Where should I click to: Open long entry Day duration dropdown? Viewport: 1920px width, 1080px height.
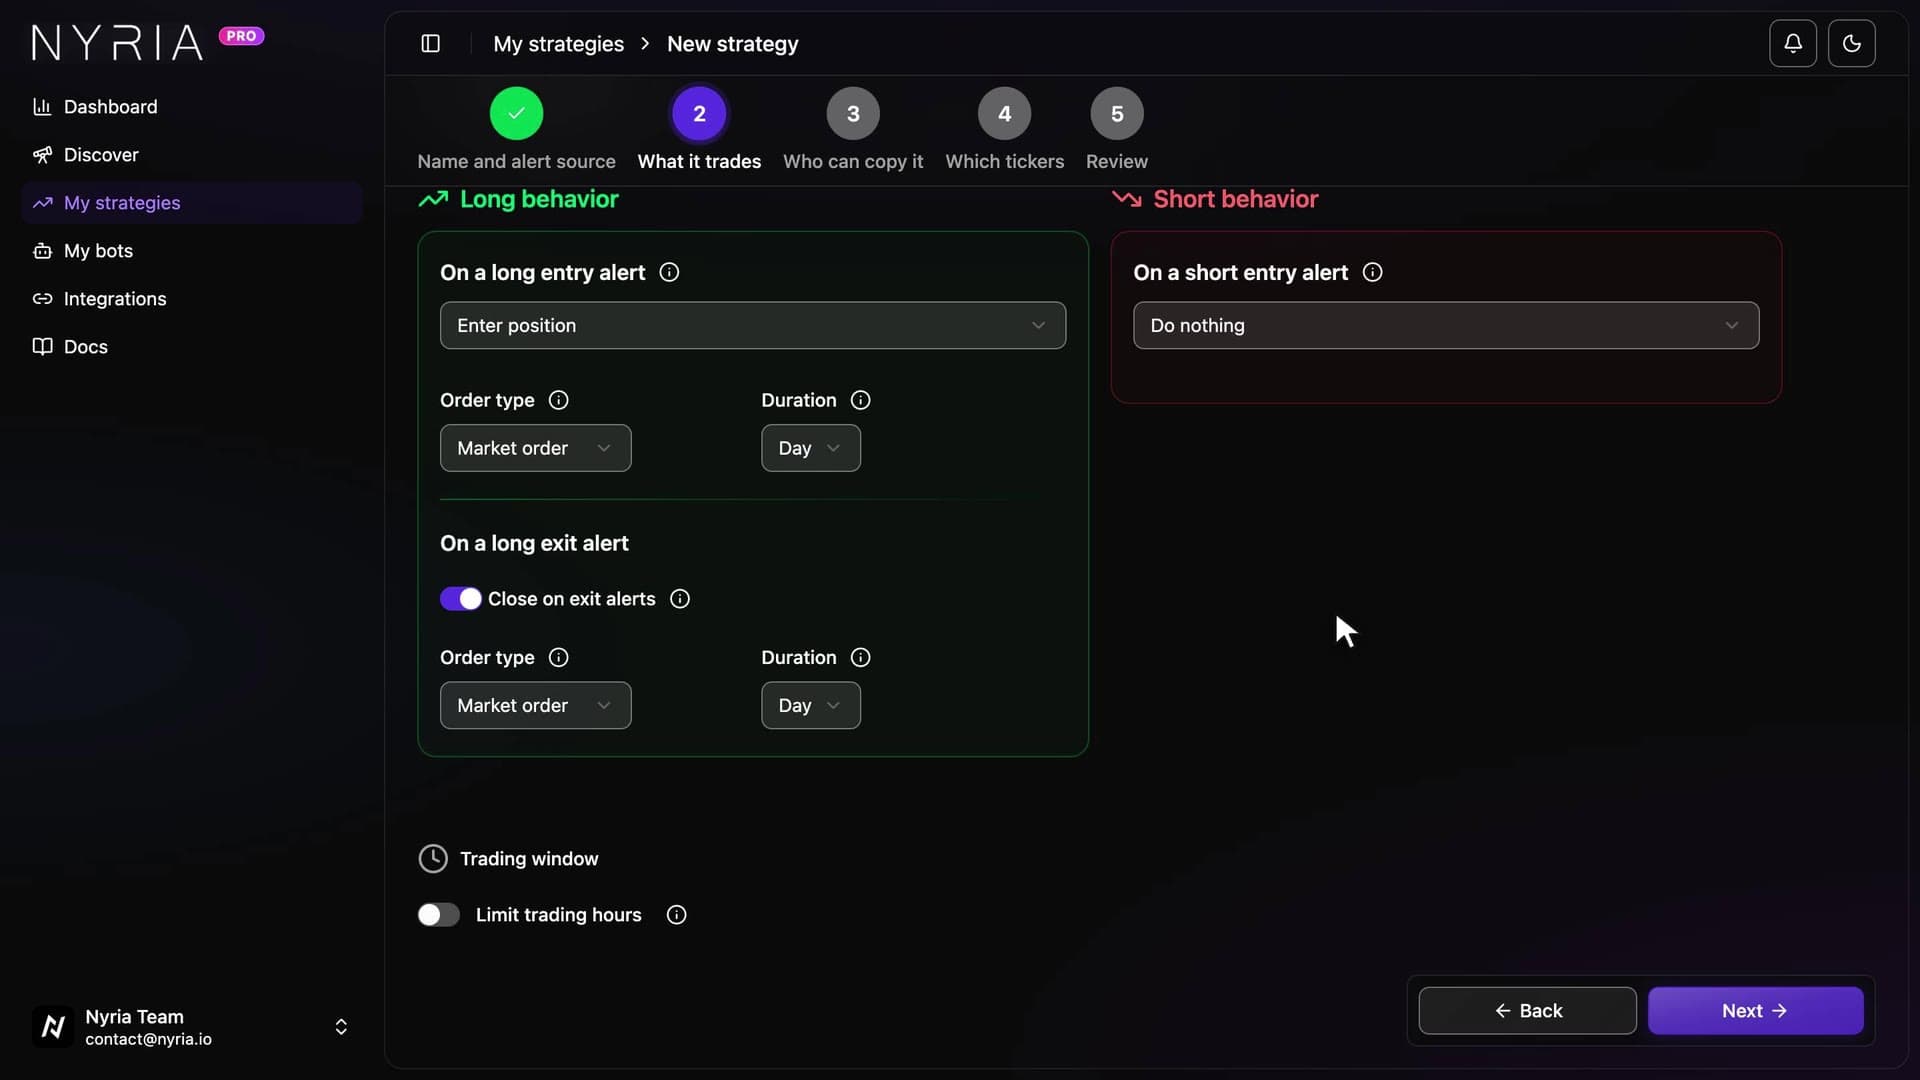pos(811,448)
